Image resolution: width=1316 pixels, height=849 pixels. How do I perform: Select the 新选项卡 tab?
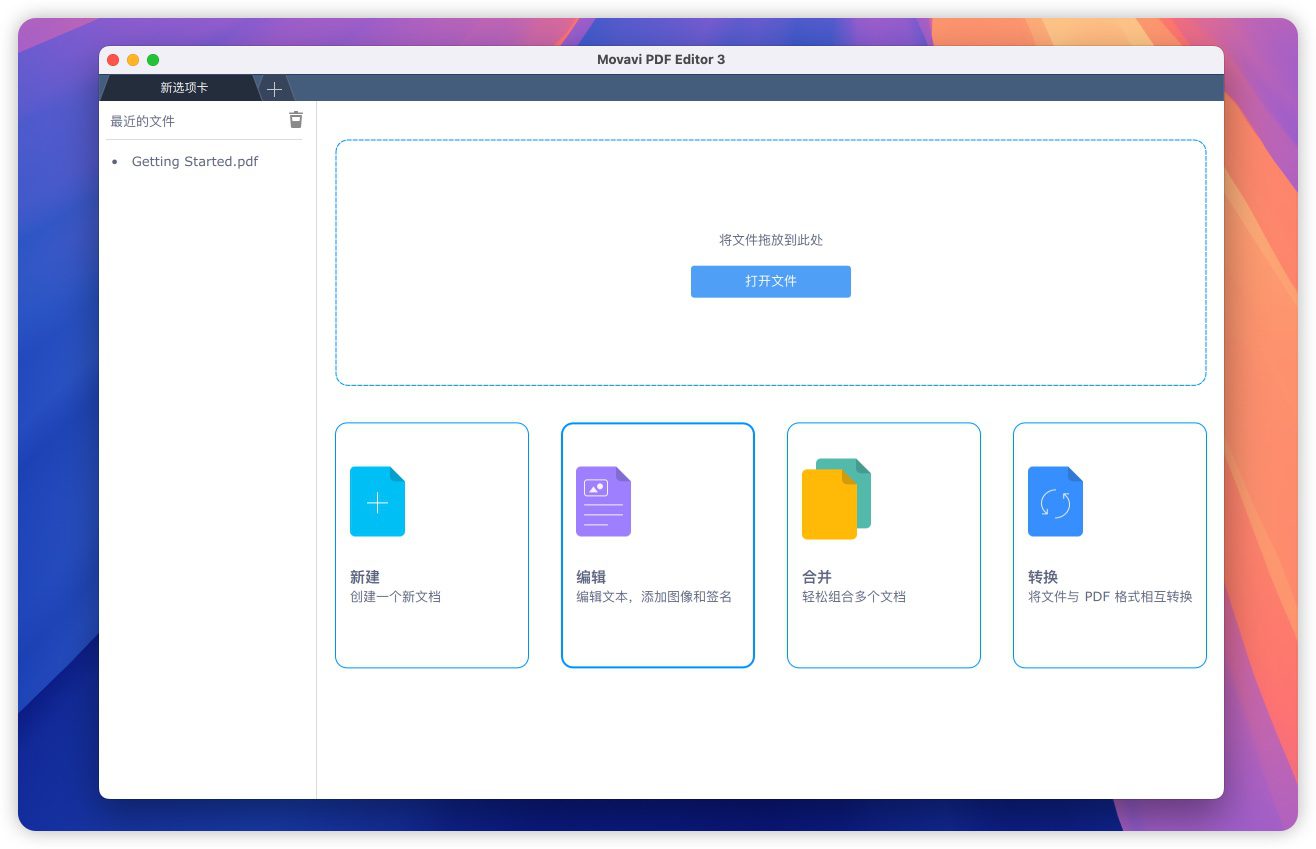(x=184, y=88)
